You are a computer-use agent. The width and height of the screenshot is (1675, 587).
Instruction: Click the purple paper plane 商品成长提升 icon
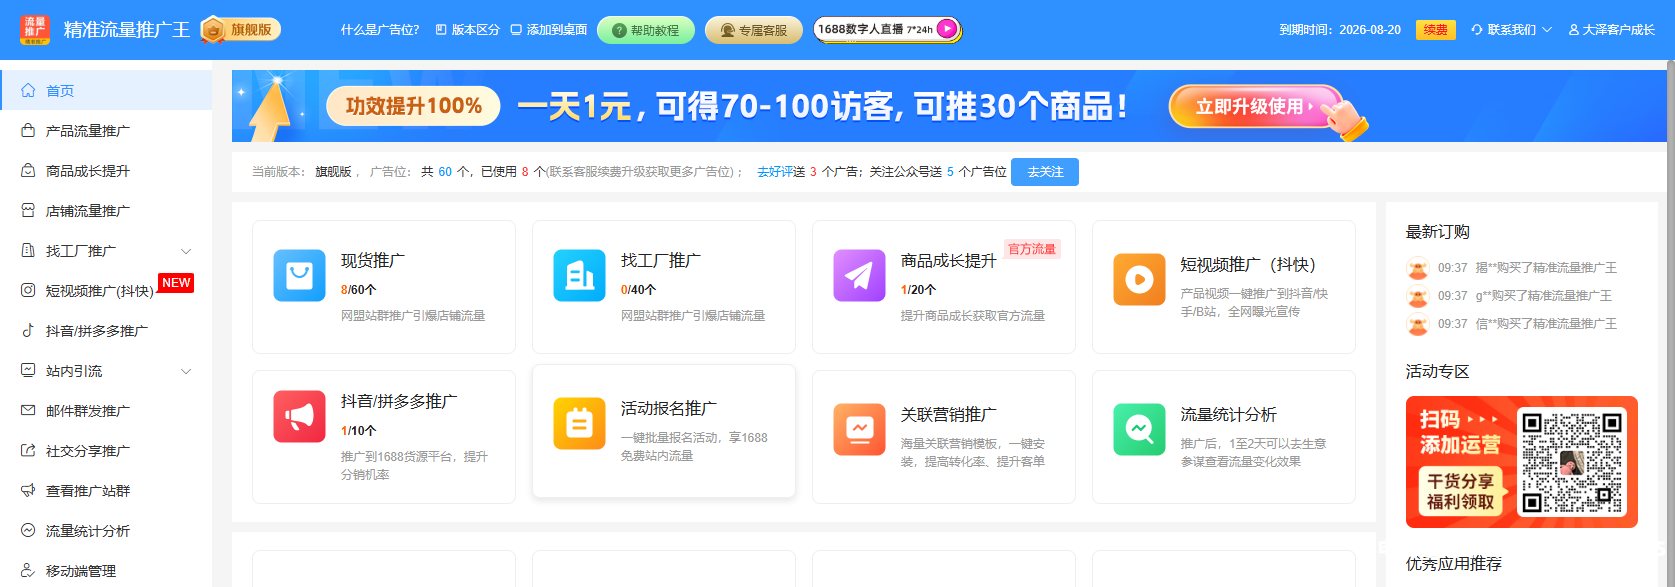pyautogui.click(x=859, y=276)
